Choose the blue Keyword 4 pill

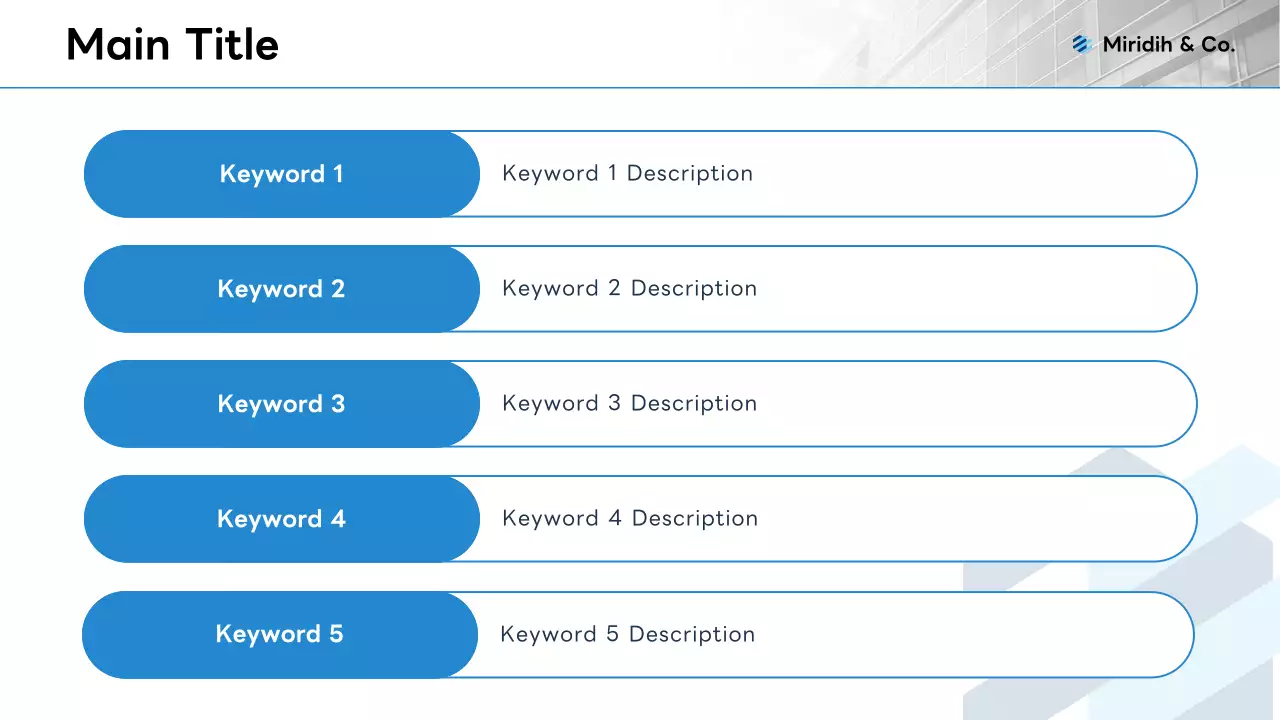(x=281, y=519)
